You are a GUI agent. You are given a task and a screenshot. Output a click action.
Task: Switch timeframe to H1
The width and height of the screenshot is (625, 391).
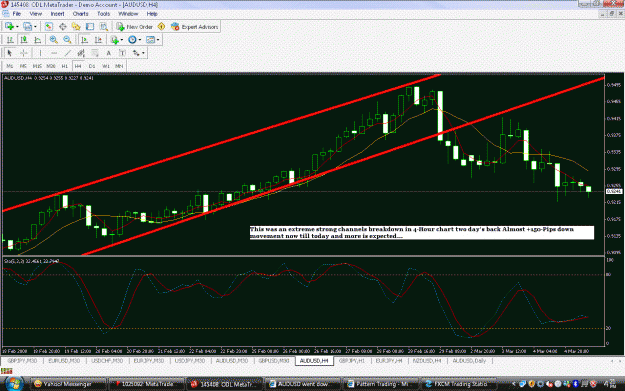[x=65, y=66]
